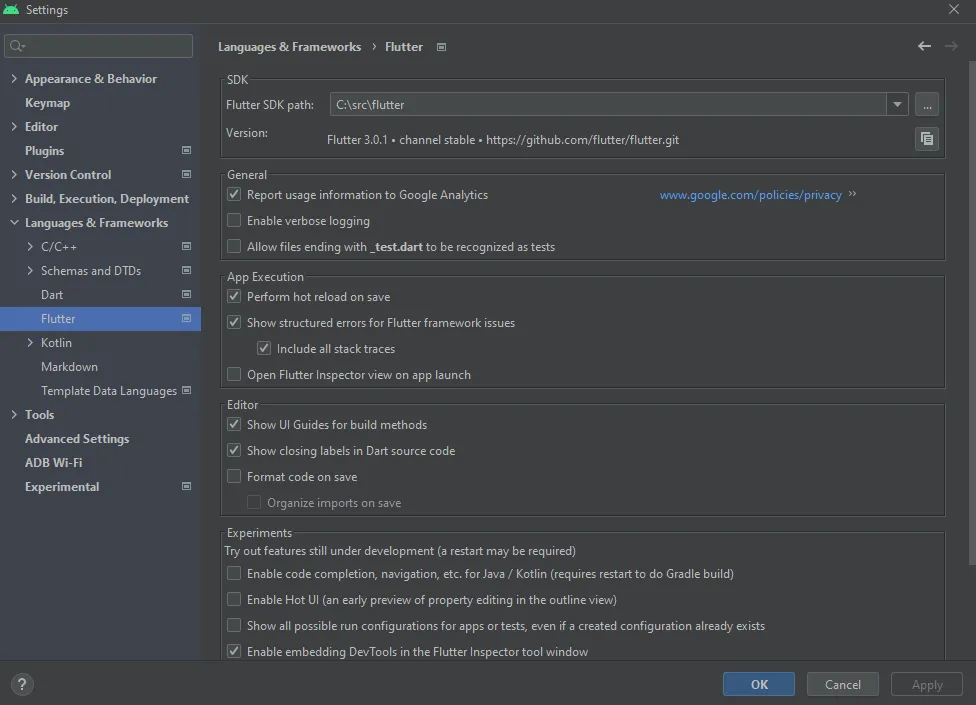
Task: Click project settings icon next to Dart
Action: point(186,295)
